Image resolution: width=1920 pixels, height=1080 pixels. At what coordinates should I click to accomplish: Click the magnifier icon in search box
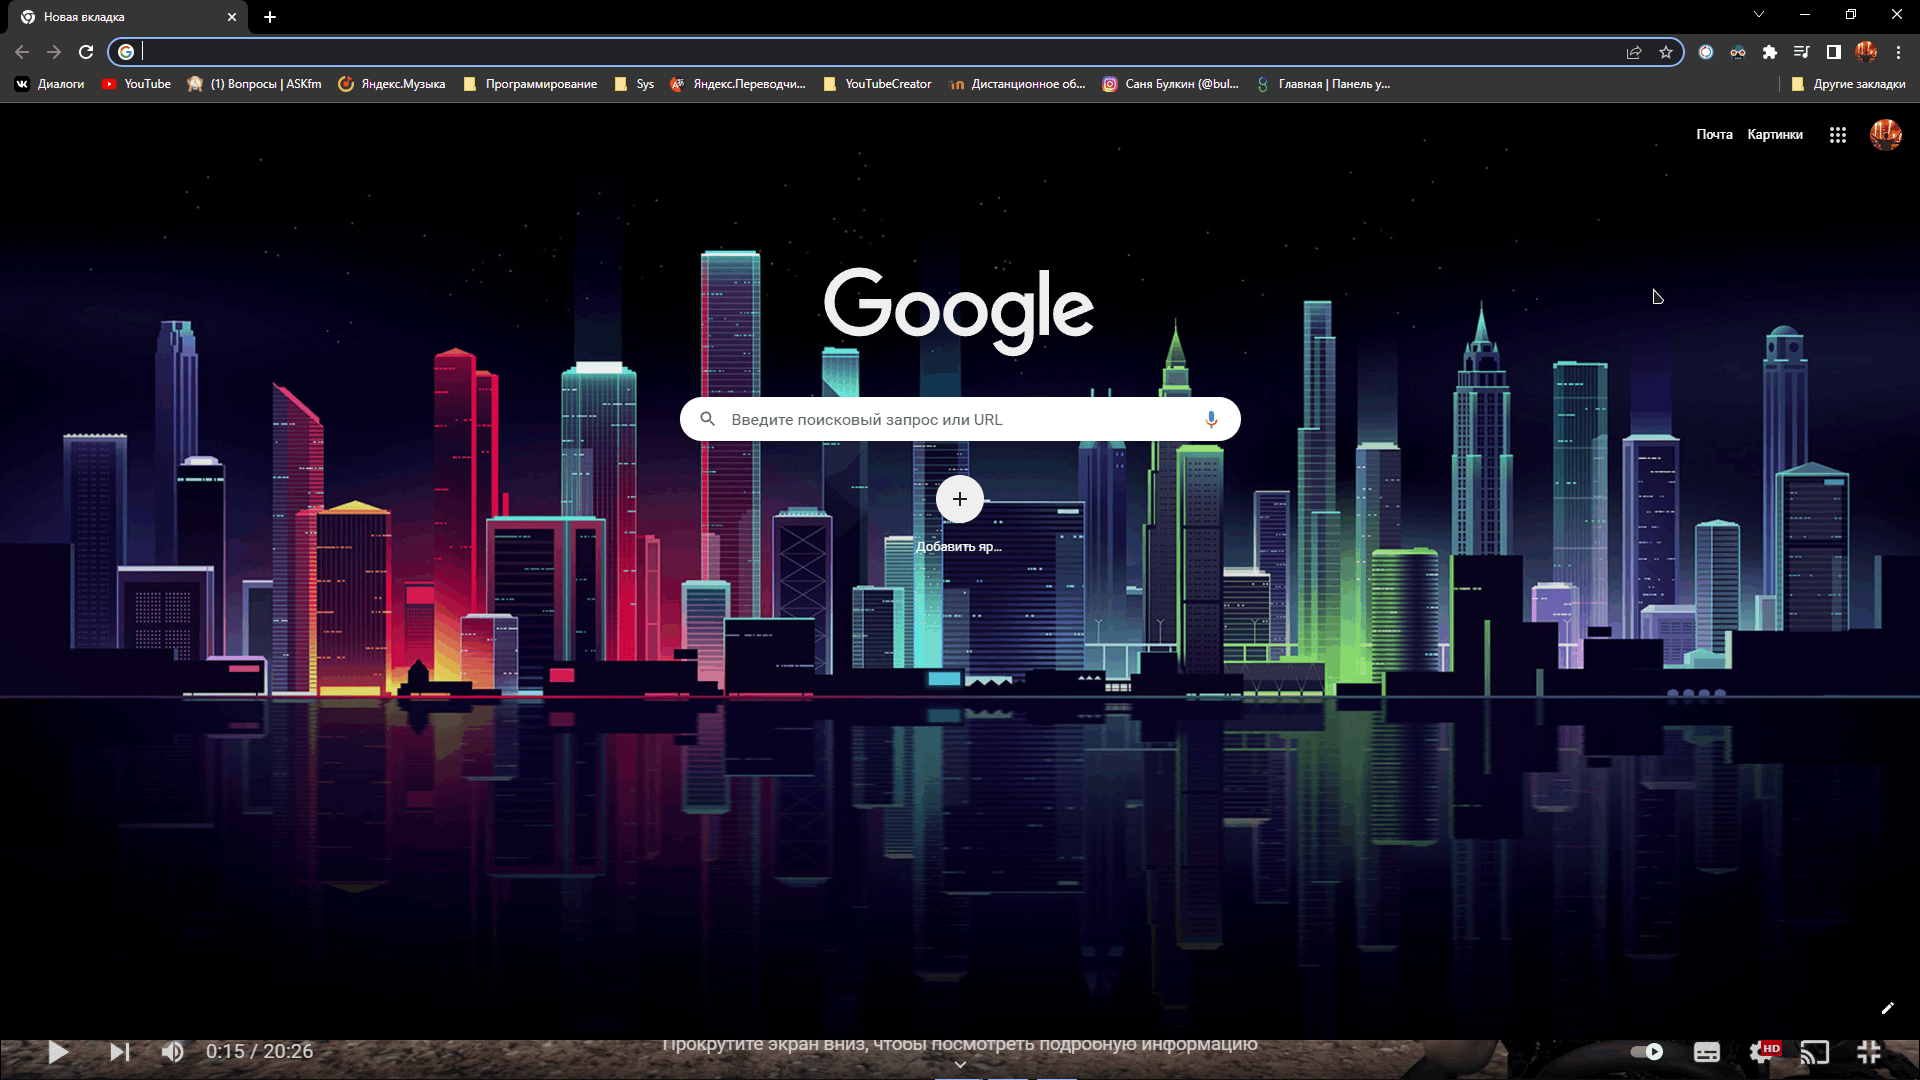[707, 419]
